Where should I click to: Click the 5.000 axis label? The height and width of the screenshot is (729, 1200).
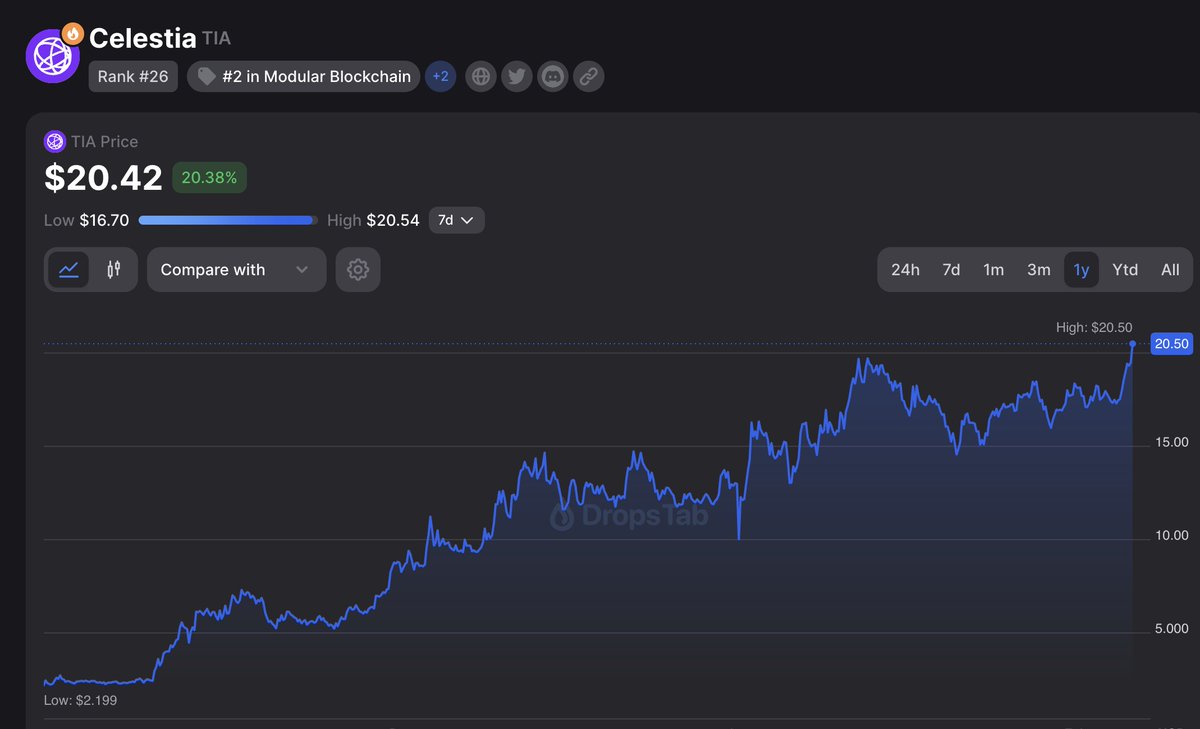click(1171, 628)
